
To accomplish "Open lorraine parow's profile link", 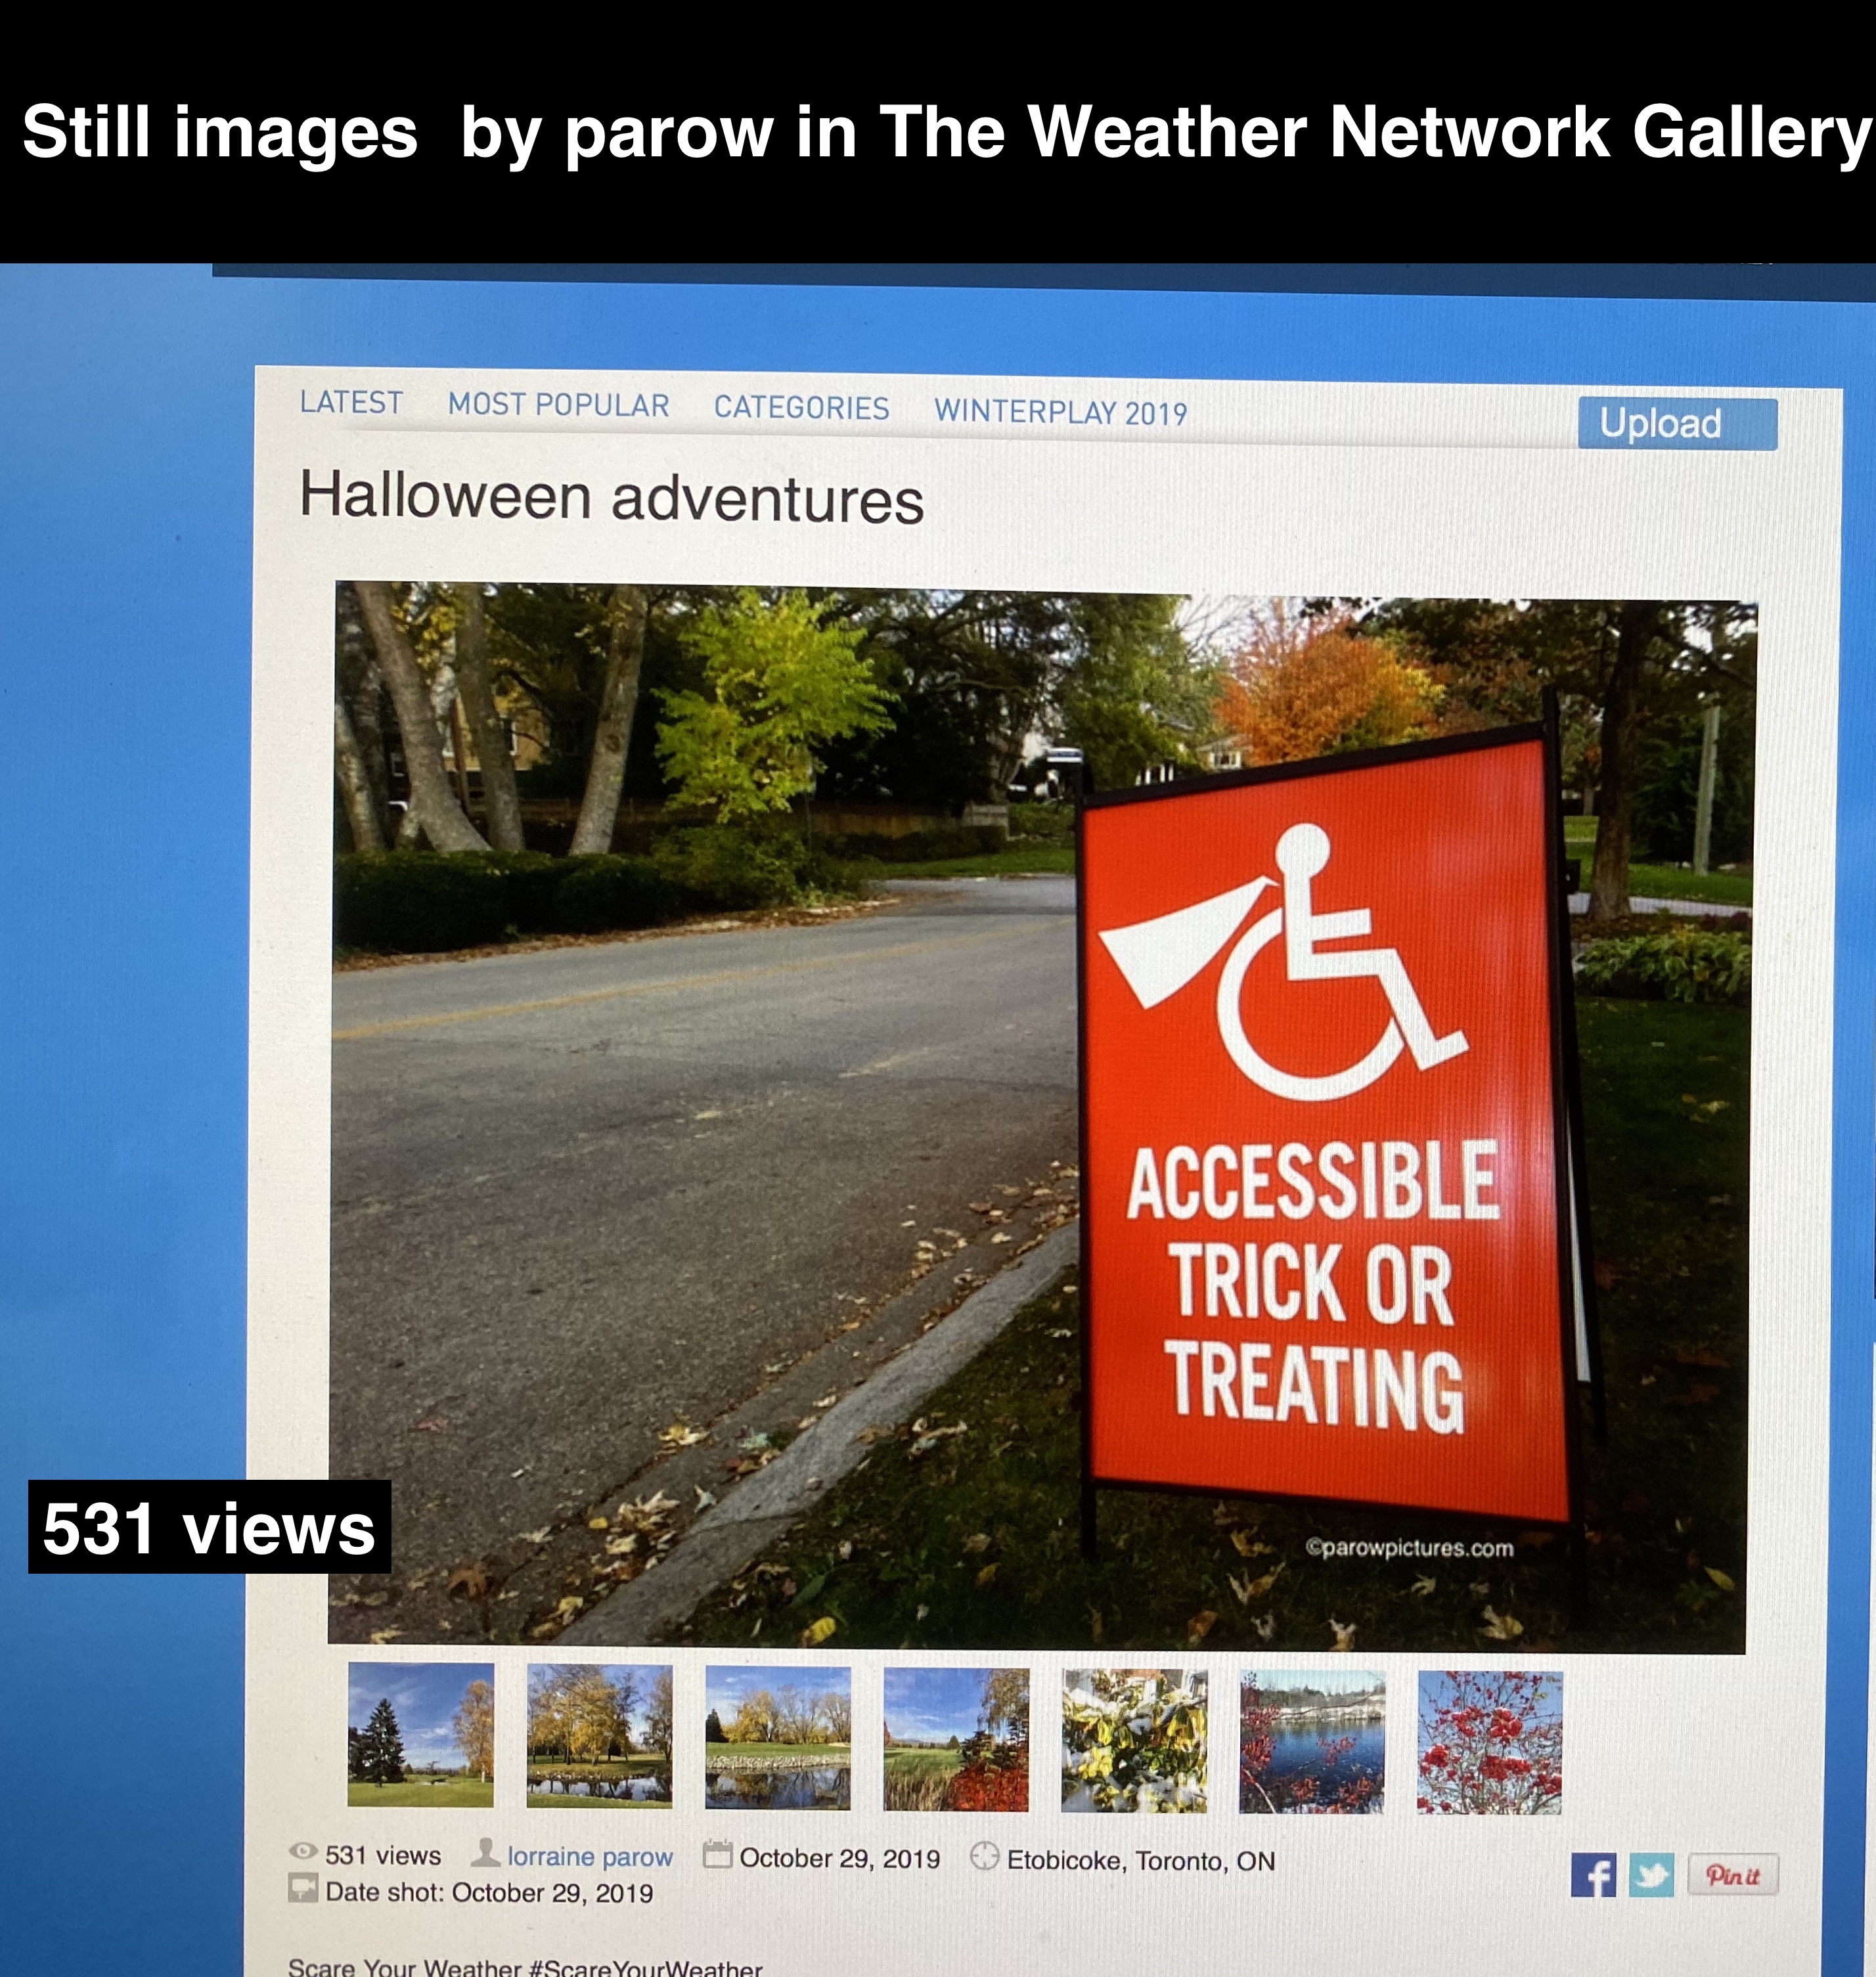I will (x=590, y=1856).
